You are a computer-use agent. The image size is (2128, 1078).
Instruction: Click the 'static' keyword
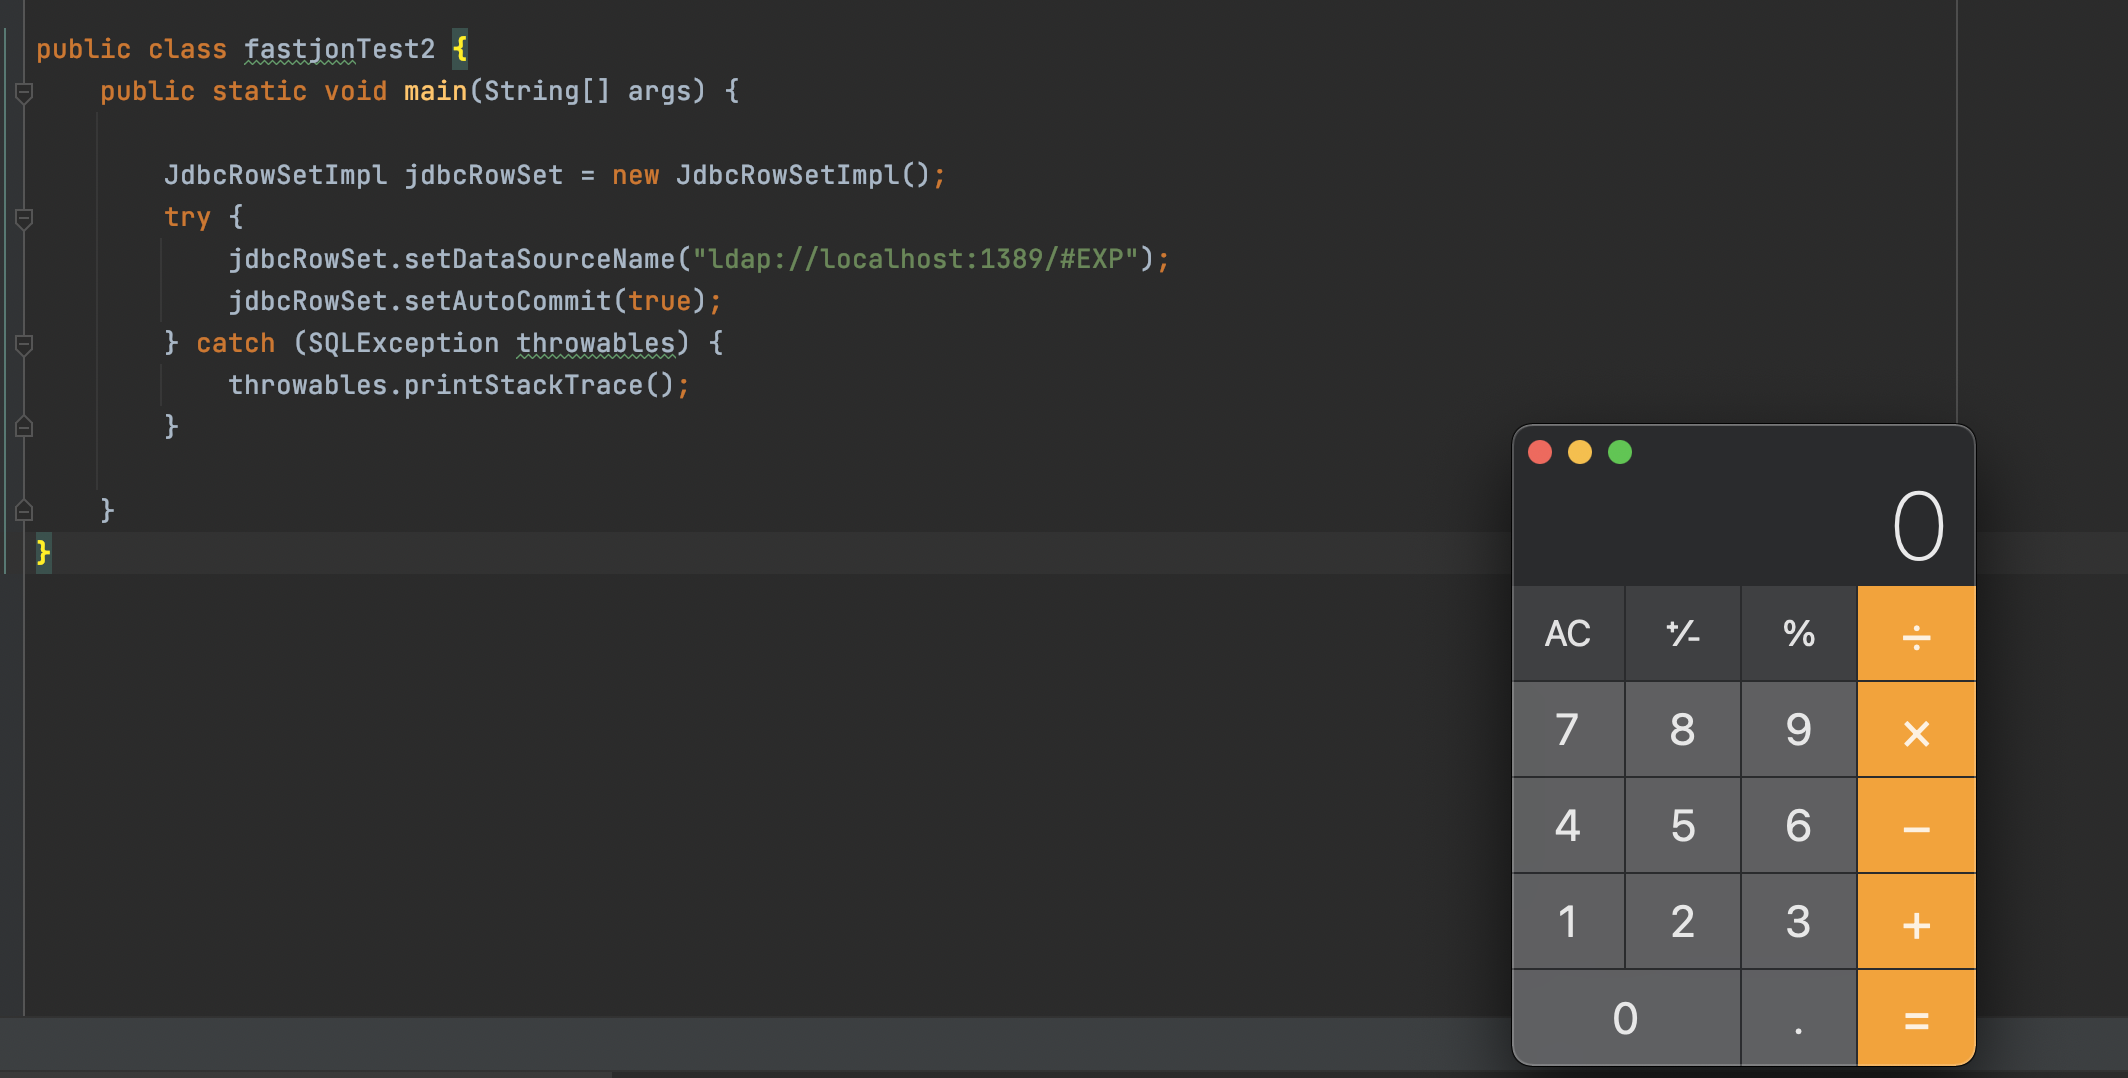(260, 91)
